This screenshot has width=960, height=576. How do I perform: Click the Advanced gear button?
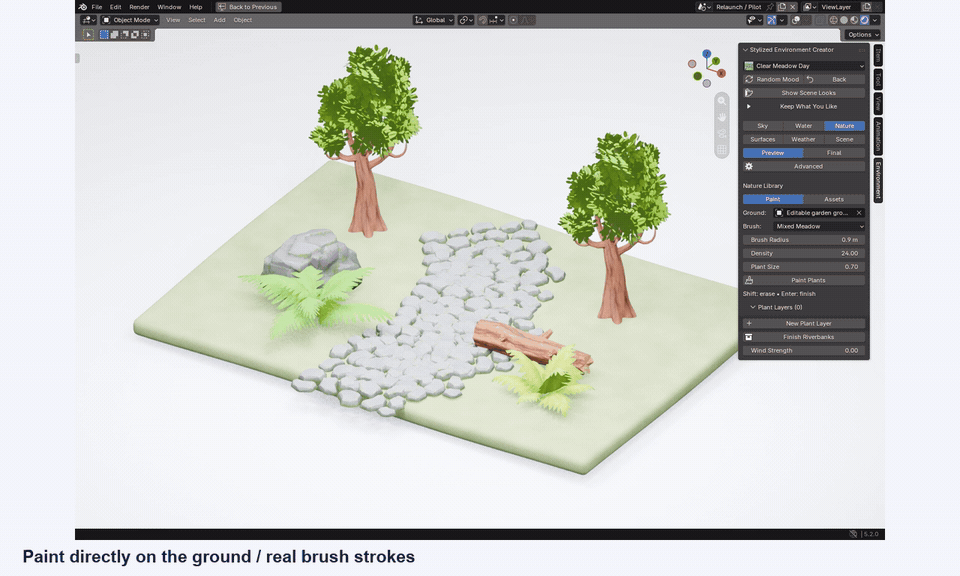[804, 166]
